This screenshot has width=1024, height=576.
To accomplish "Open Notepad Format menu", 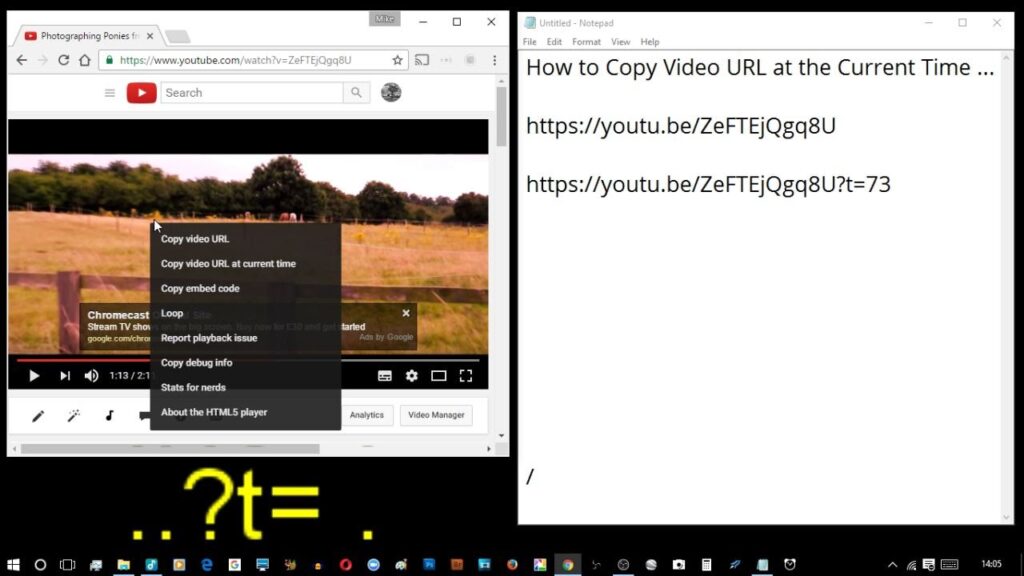I will [586, 42].
